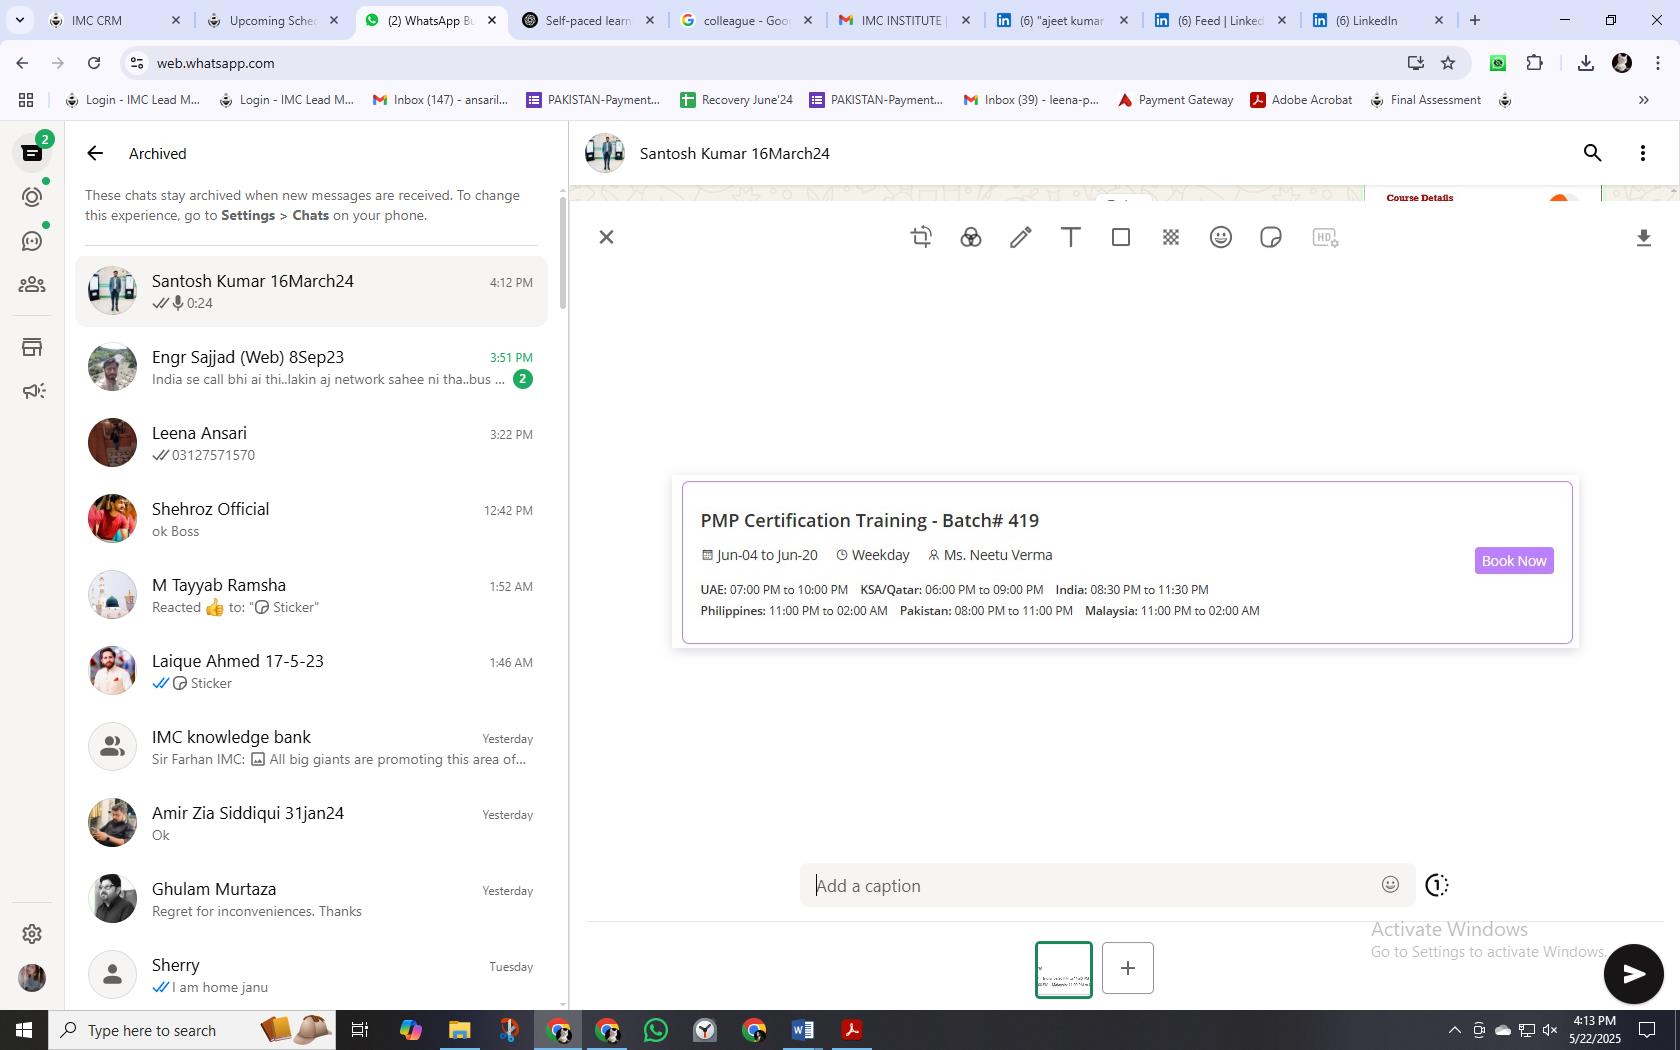Open WhatsApp Settings gear
This screenshot has width=1680, height=1050.
point(32,933)
